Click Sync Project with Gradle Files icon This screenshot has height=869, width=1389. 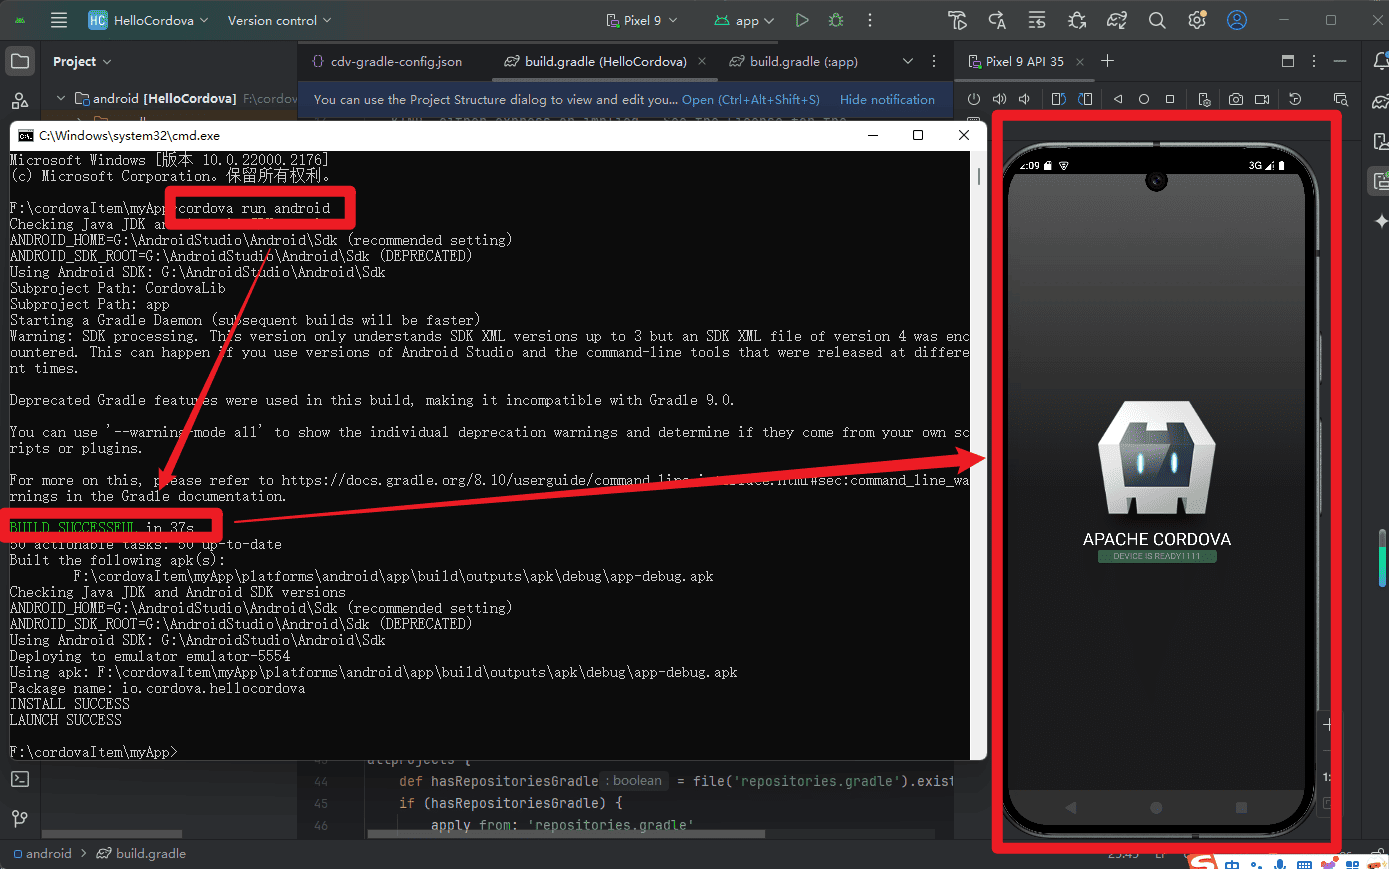tap(1117, 20)
